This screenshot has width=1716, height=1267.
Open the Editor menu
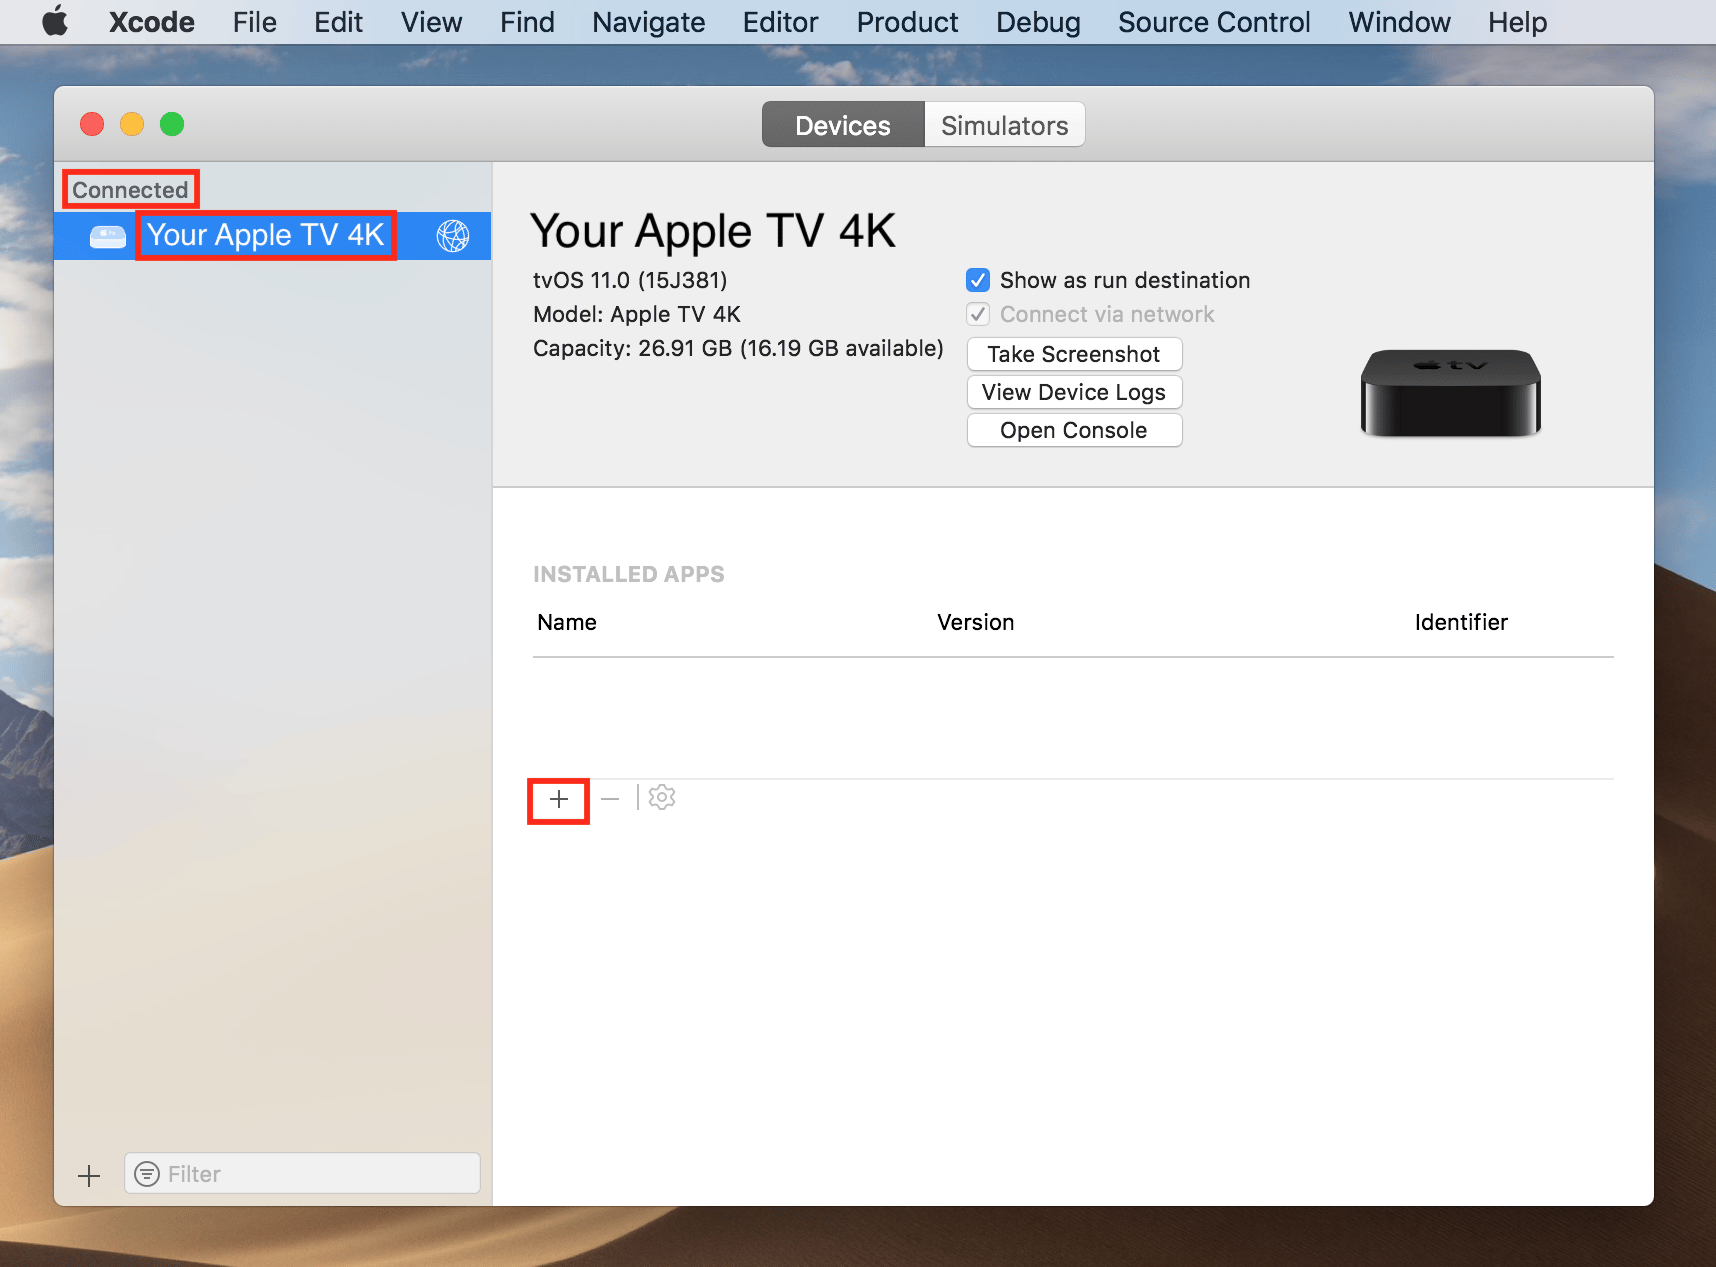coord(780,22)
